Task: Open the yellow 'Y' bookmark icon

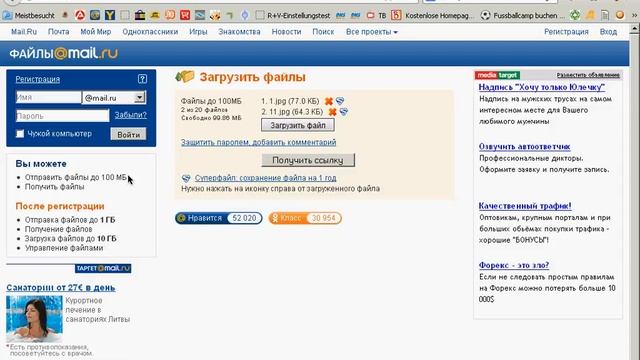Action: click(x=109, y=16)
